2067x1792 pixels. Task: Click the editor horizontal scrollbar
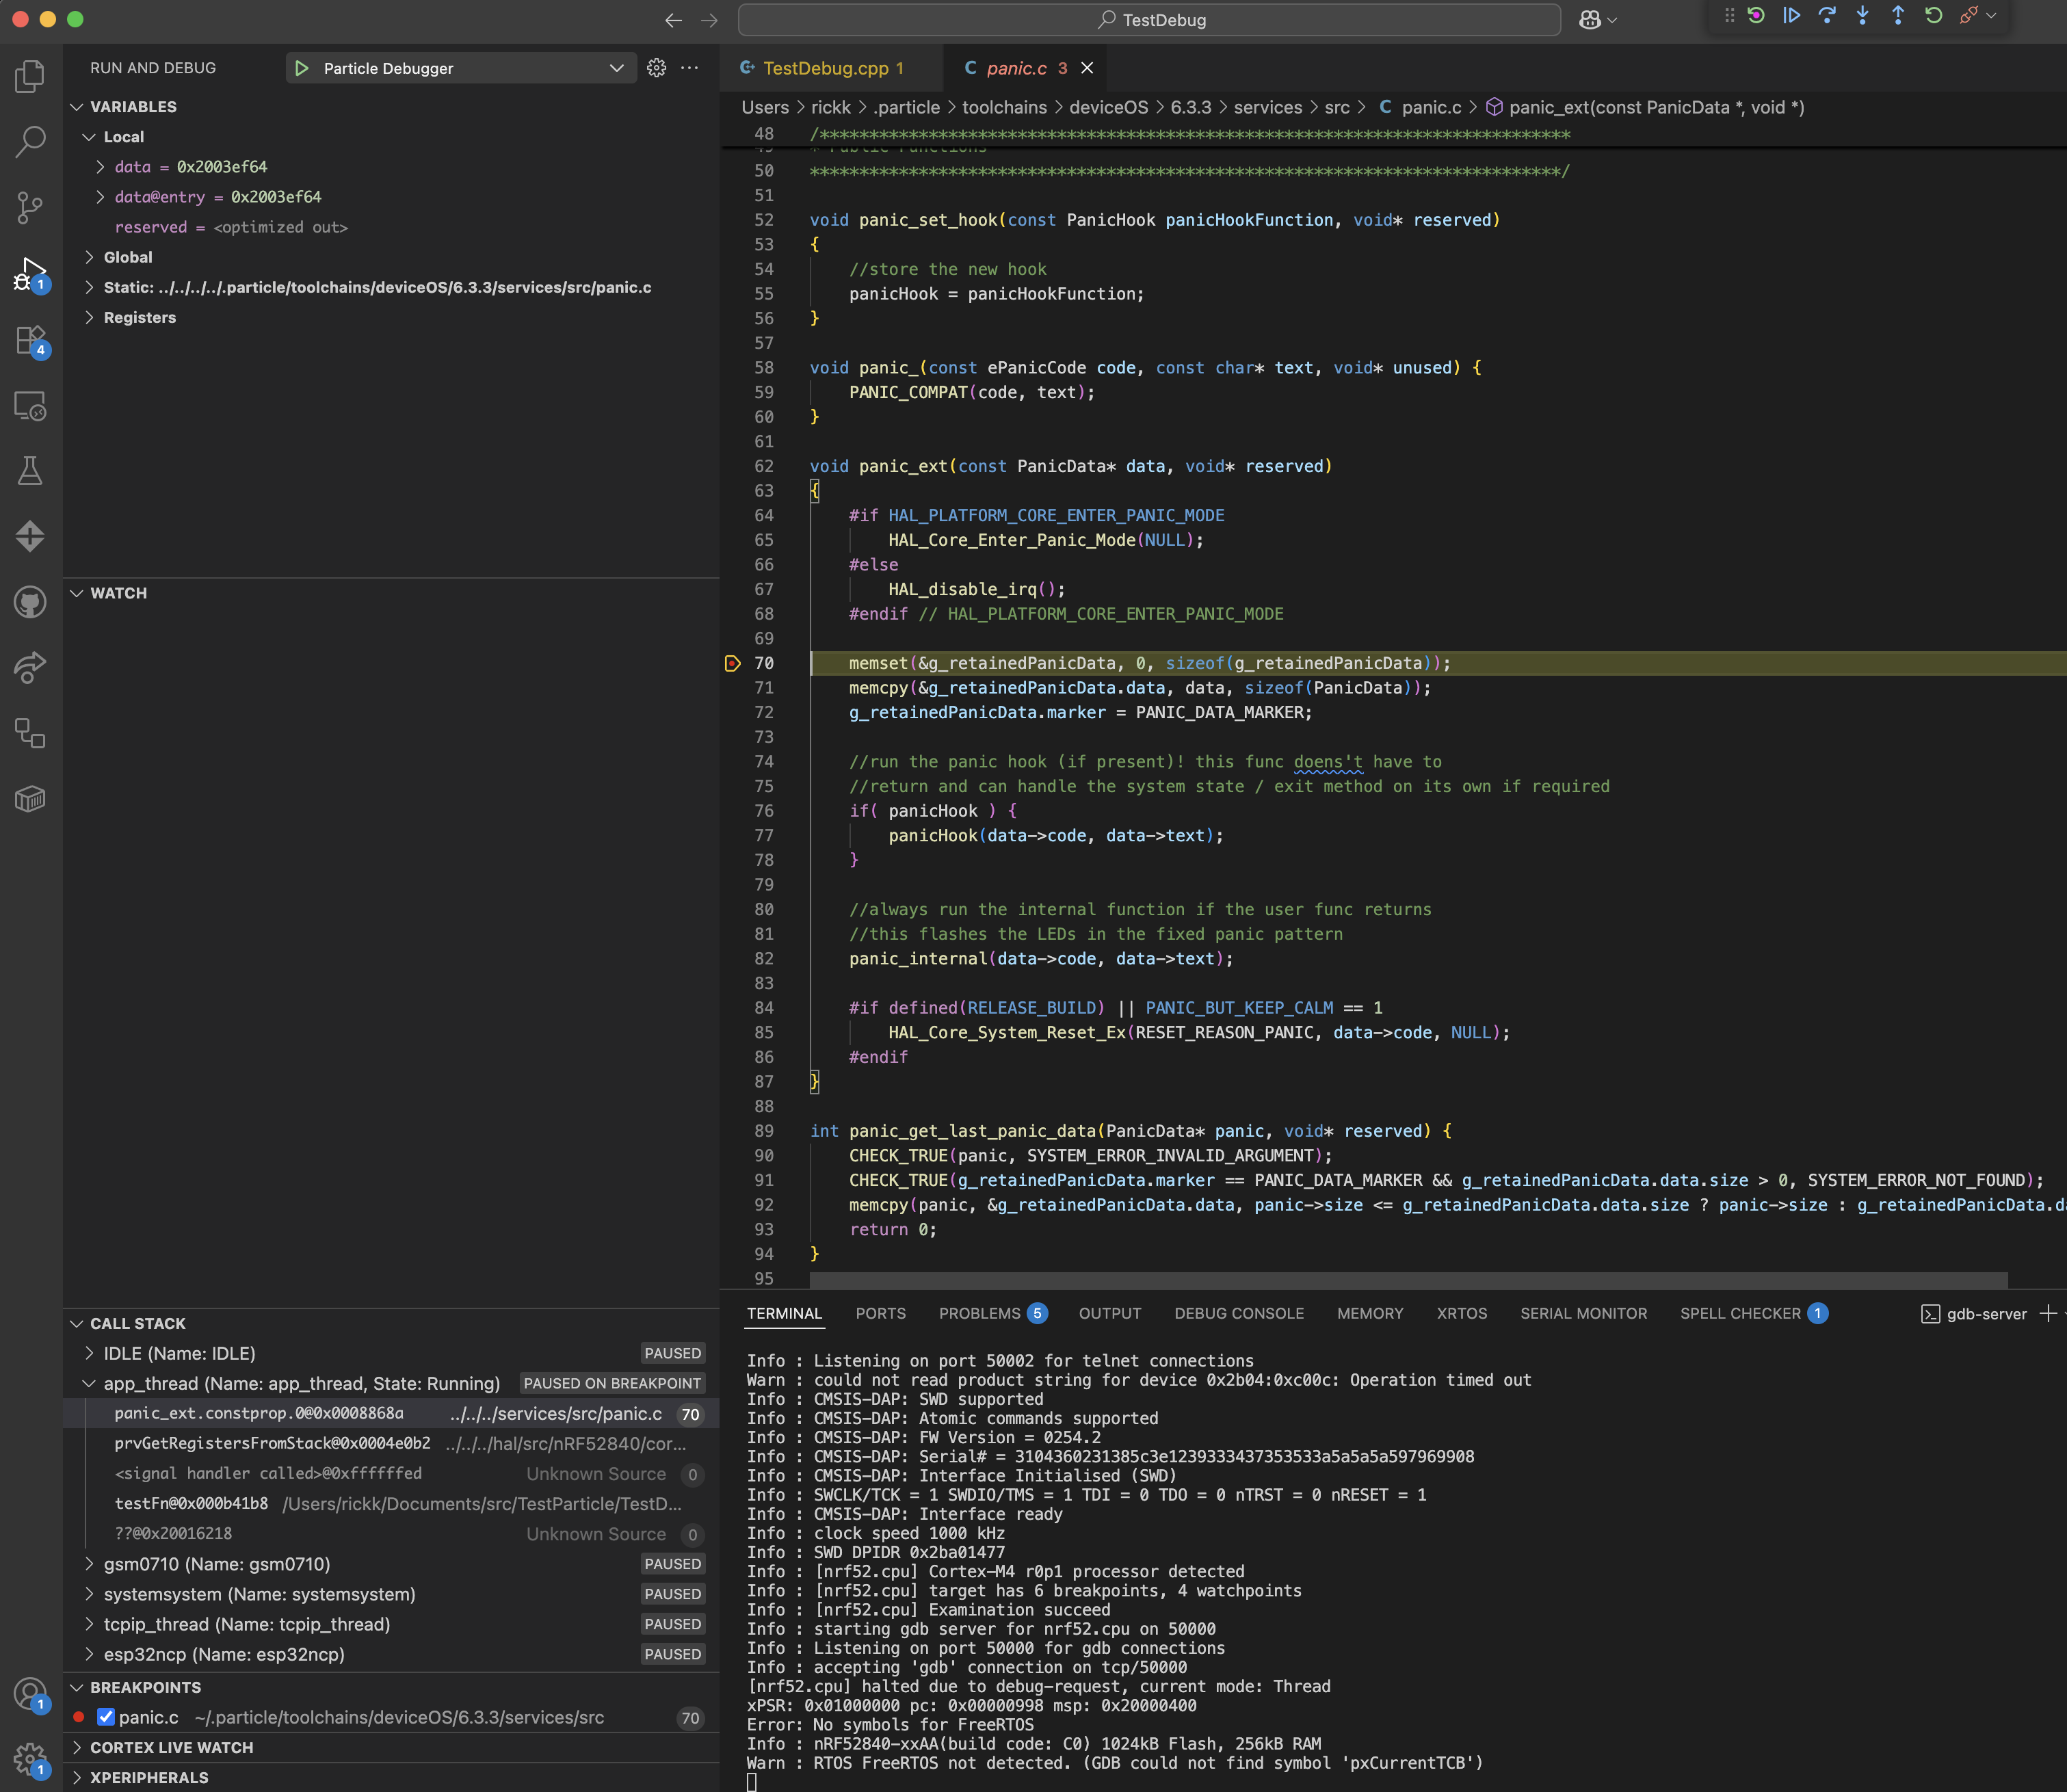tap(1407, 1280)
